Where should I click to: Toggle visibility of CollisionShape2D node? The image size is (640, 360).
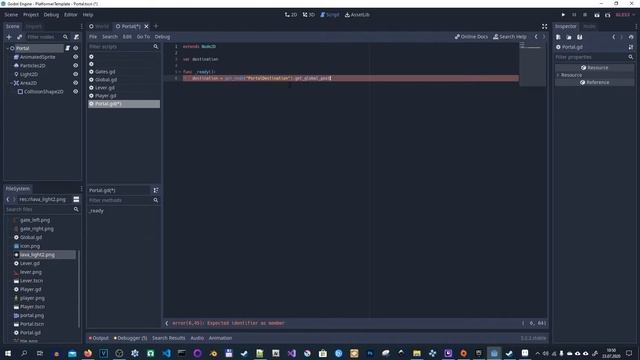(x=76, y=92)
